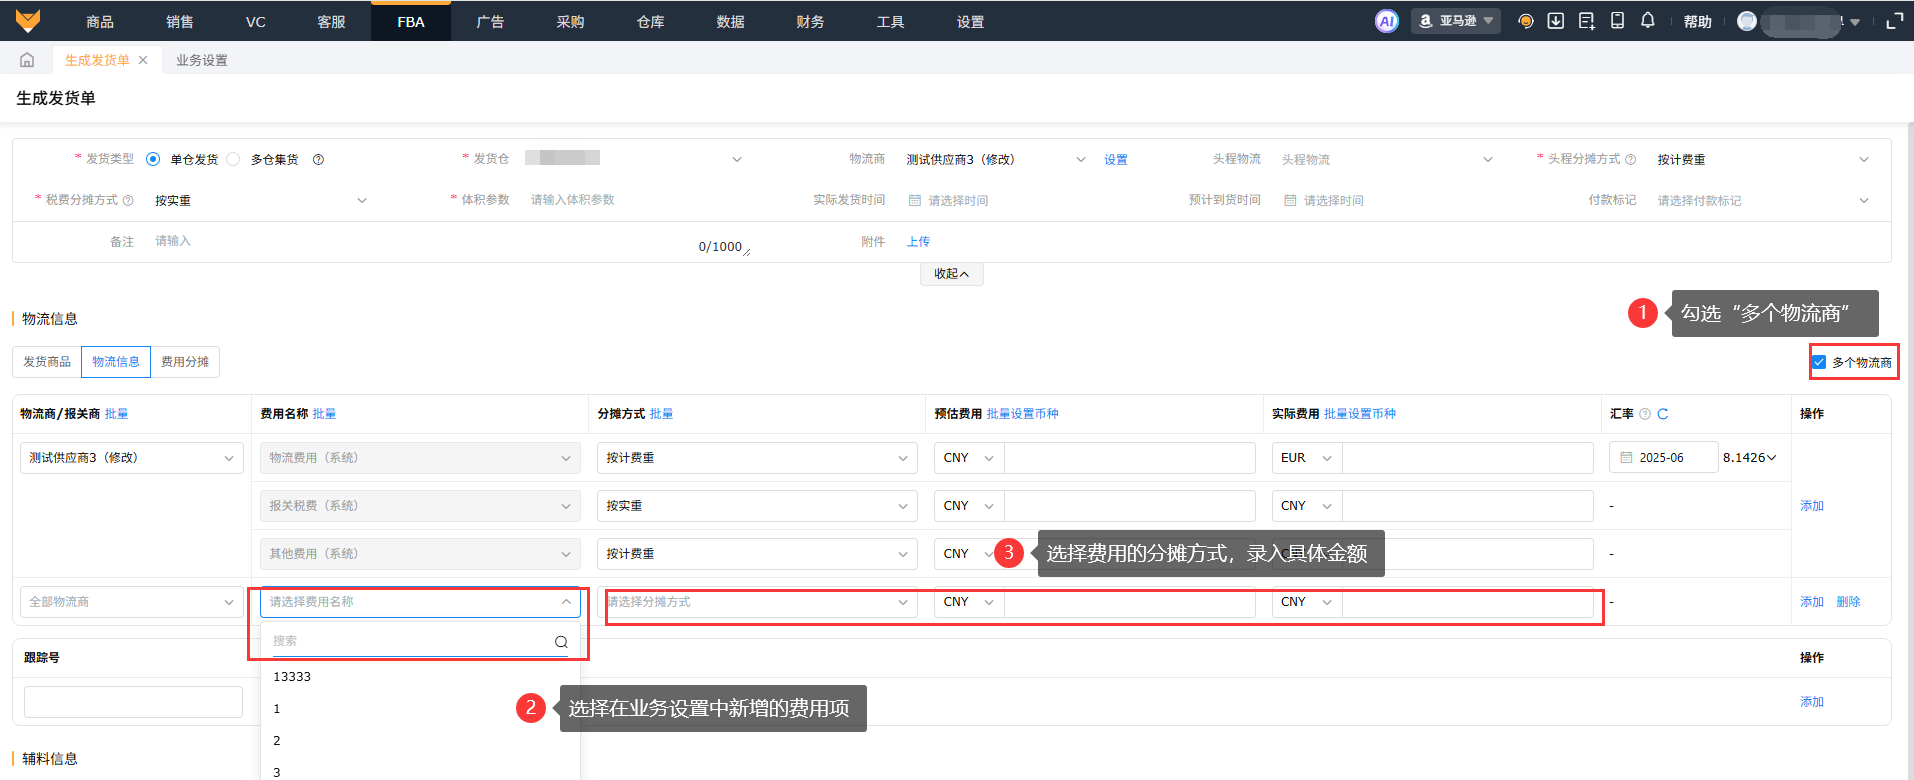The height and width of the screenshot is (780, 1914).
Task: Click 上传 attachment link
Action: point(918,242)
